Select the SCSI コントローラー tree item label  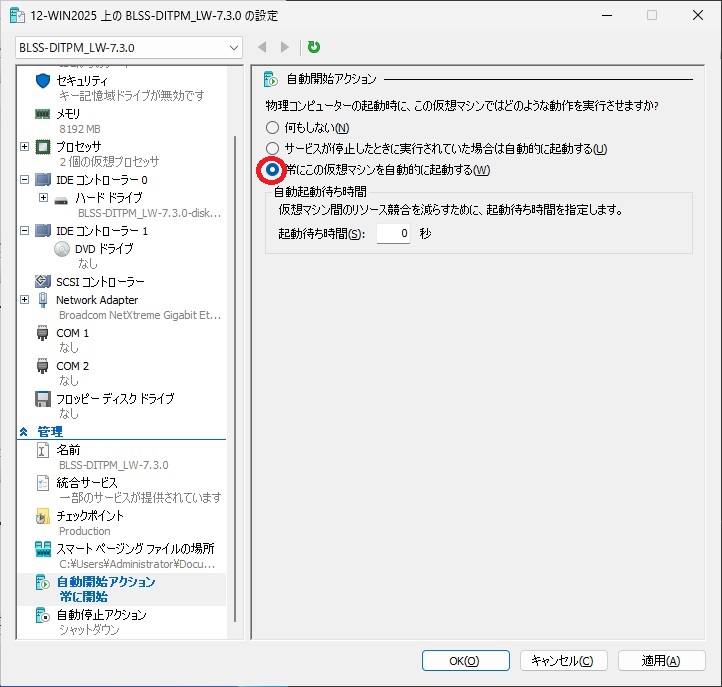[100, 281]
